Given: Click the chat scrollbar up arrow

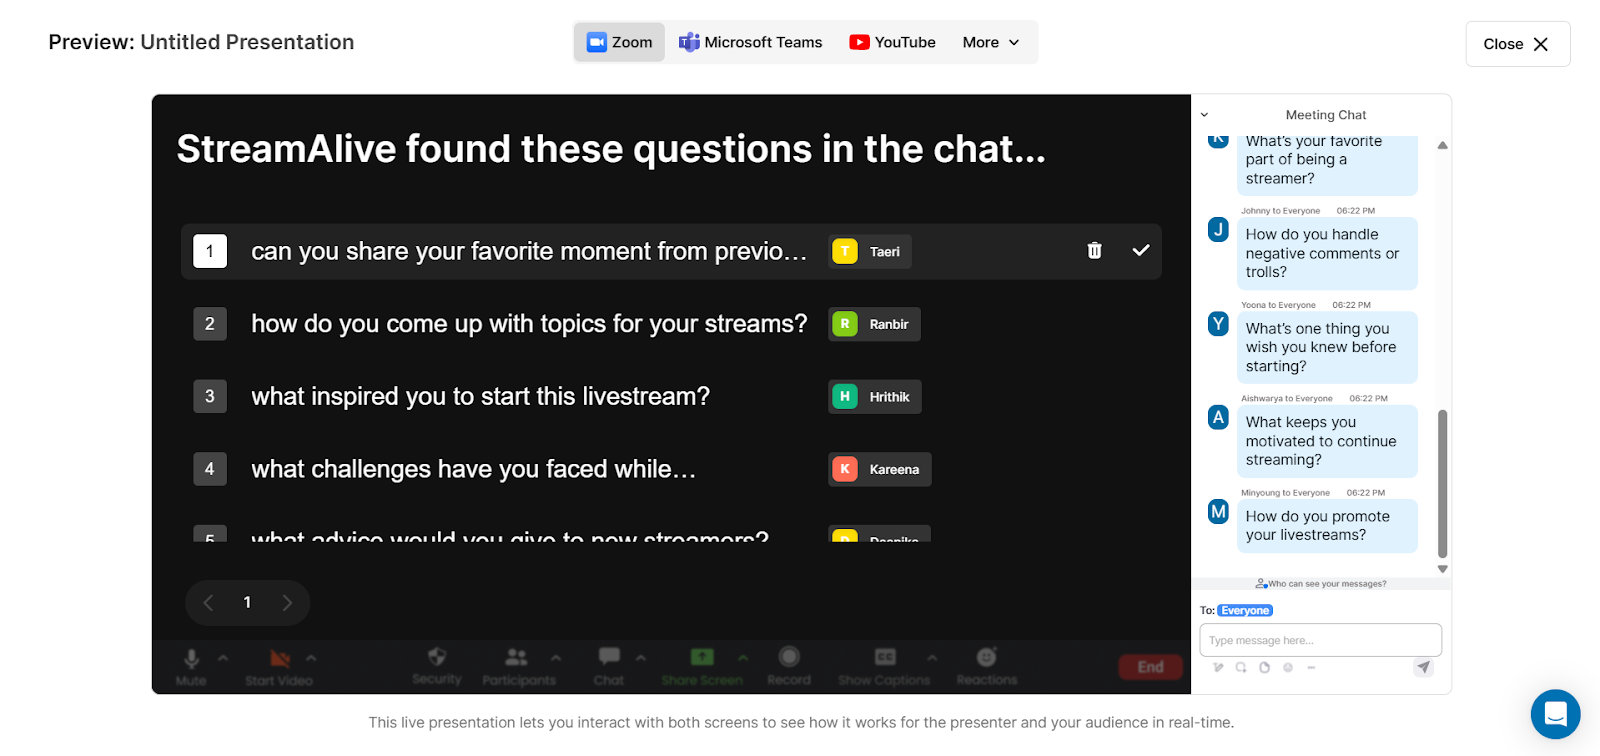Looking at the screenshot, I should pos(1442,146).
